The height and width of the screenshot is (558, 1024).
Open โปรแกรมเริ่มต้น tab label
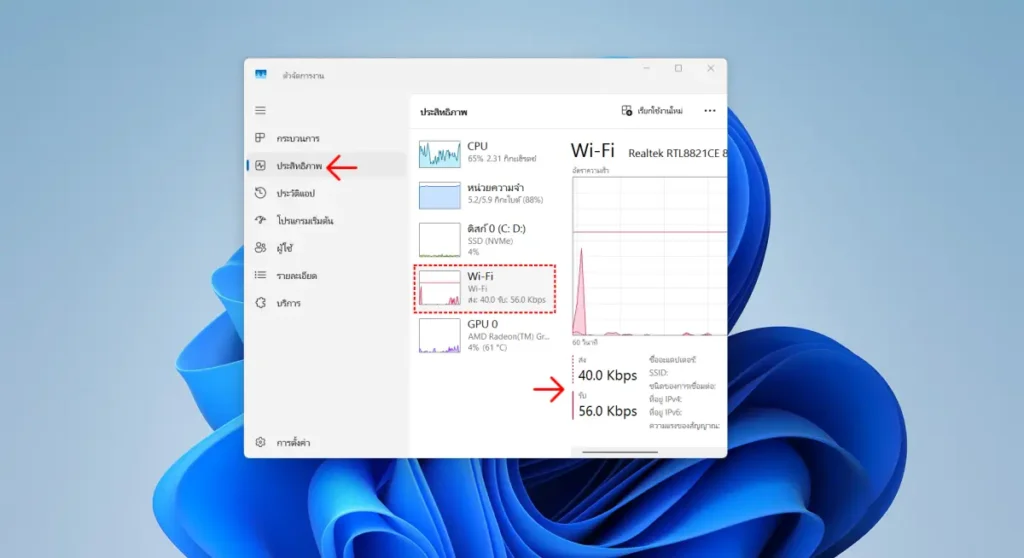(x=305, y=221)
